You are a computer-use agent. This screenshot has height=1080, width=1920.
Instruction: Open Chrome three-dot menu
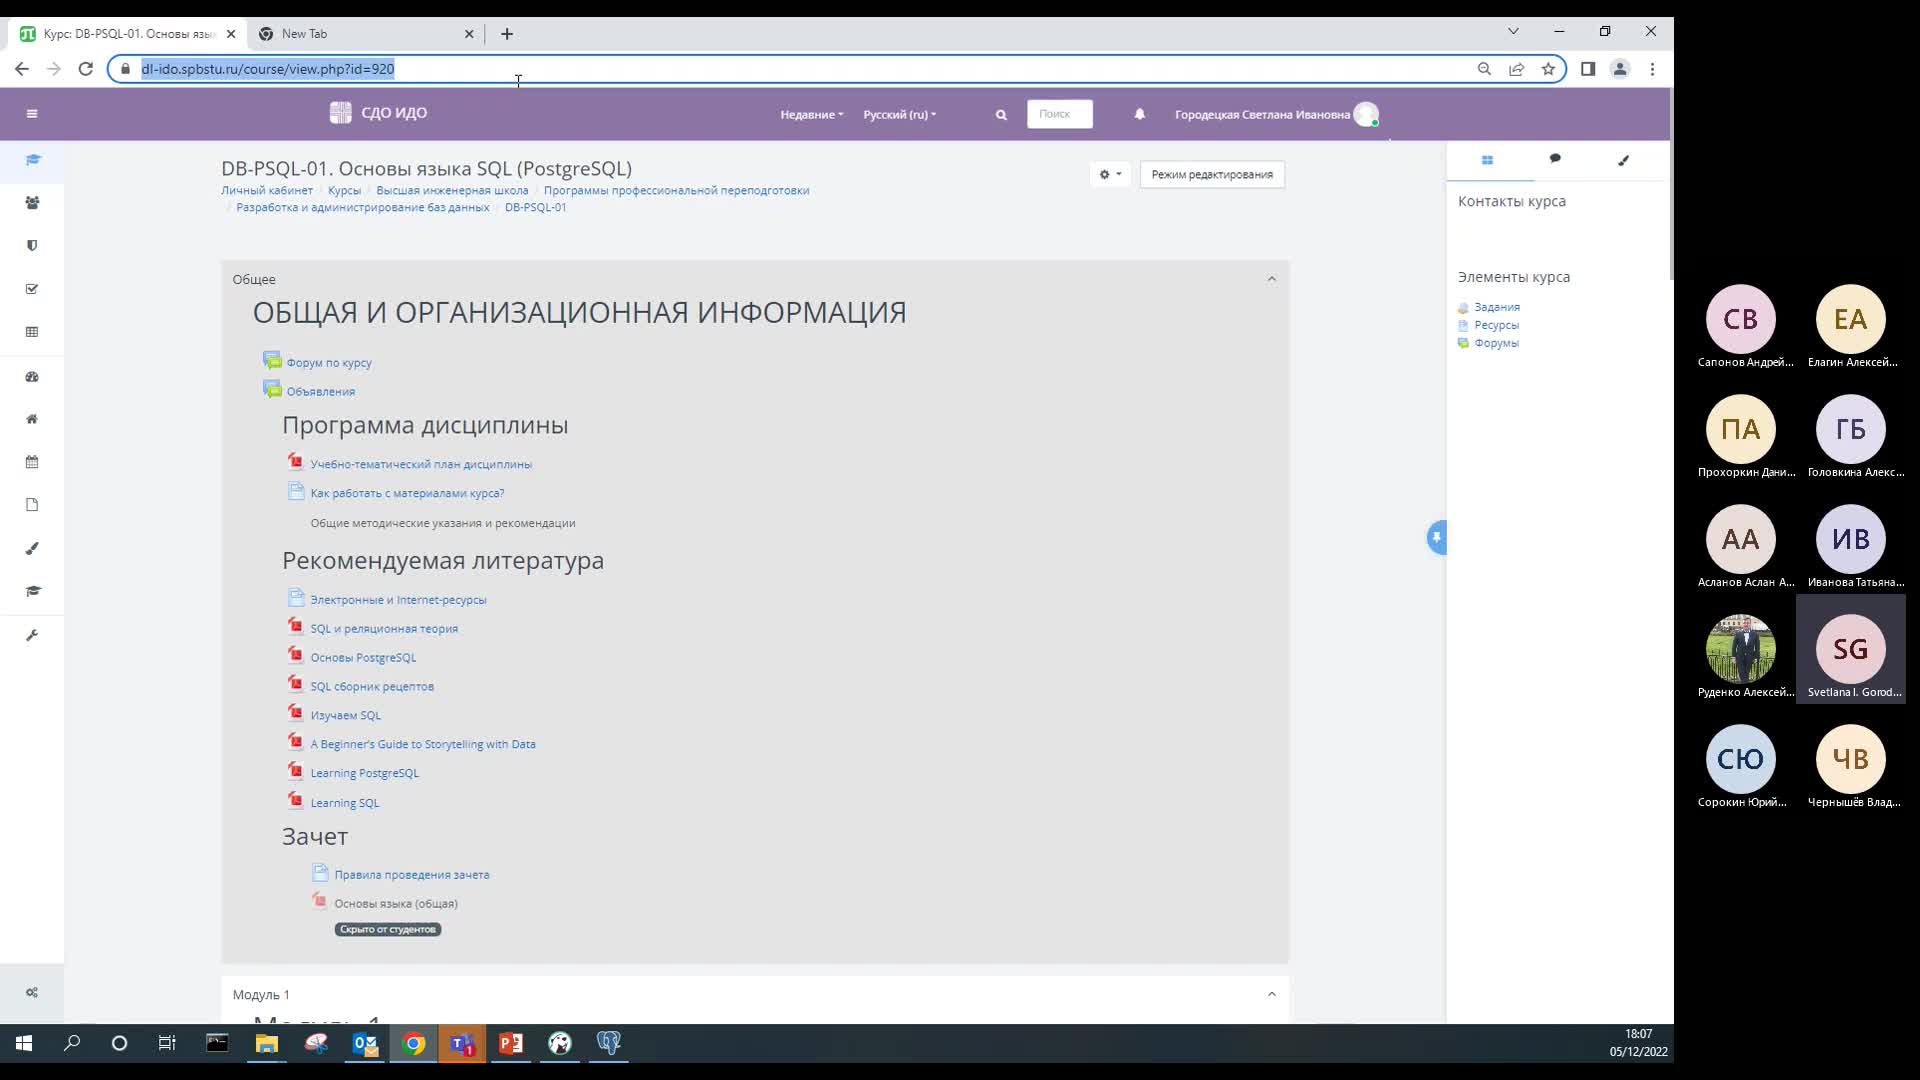(1652, 69)
